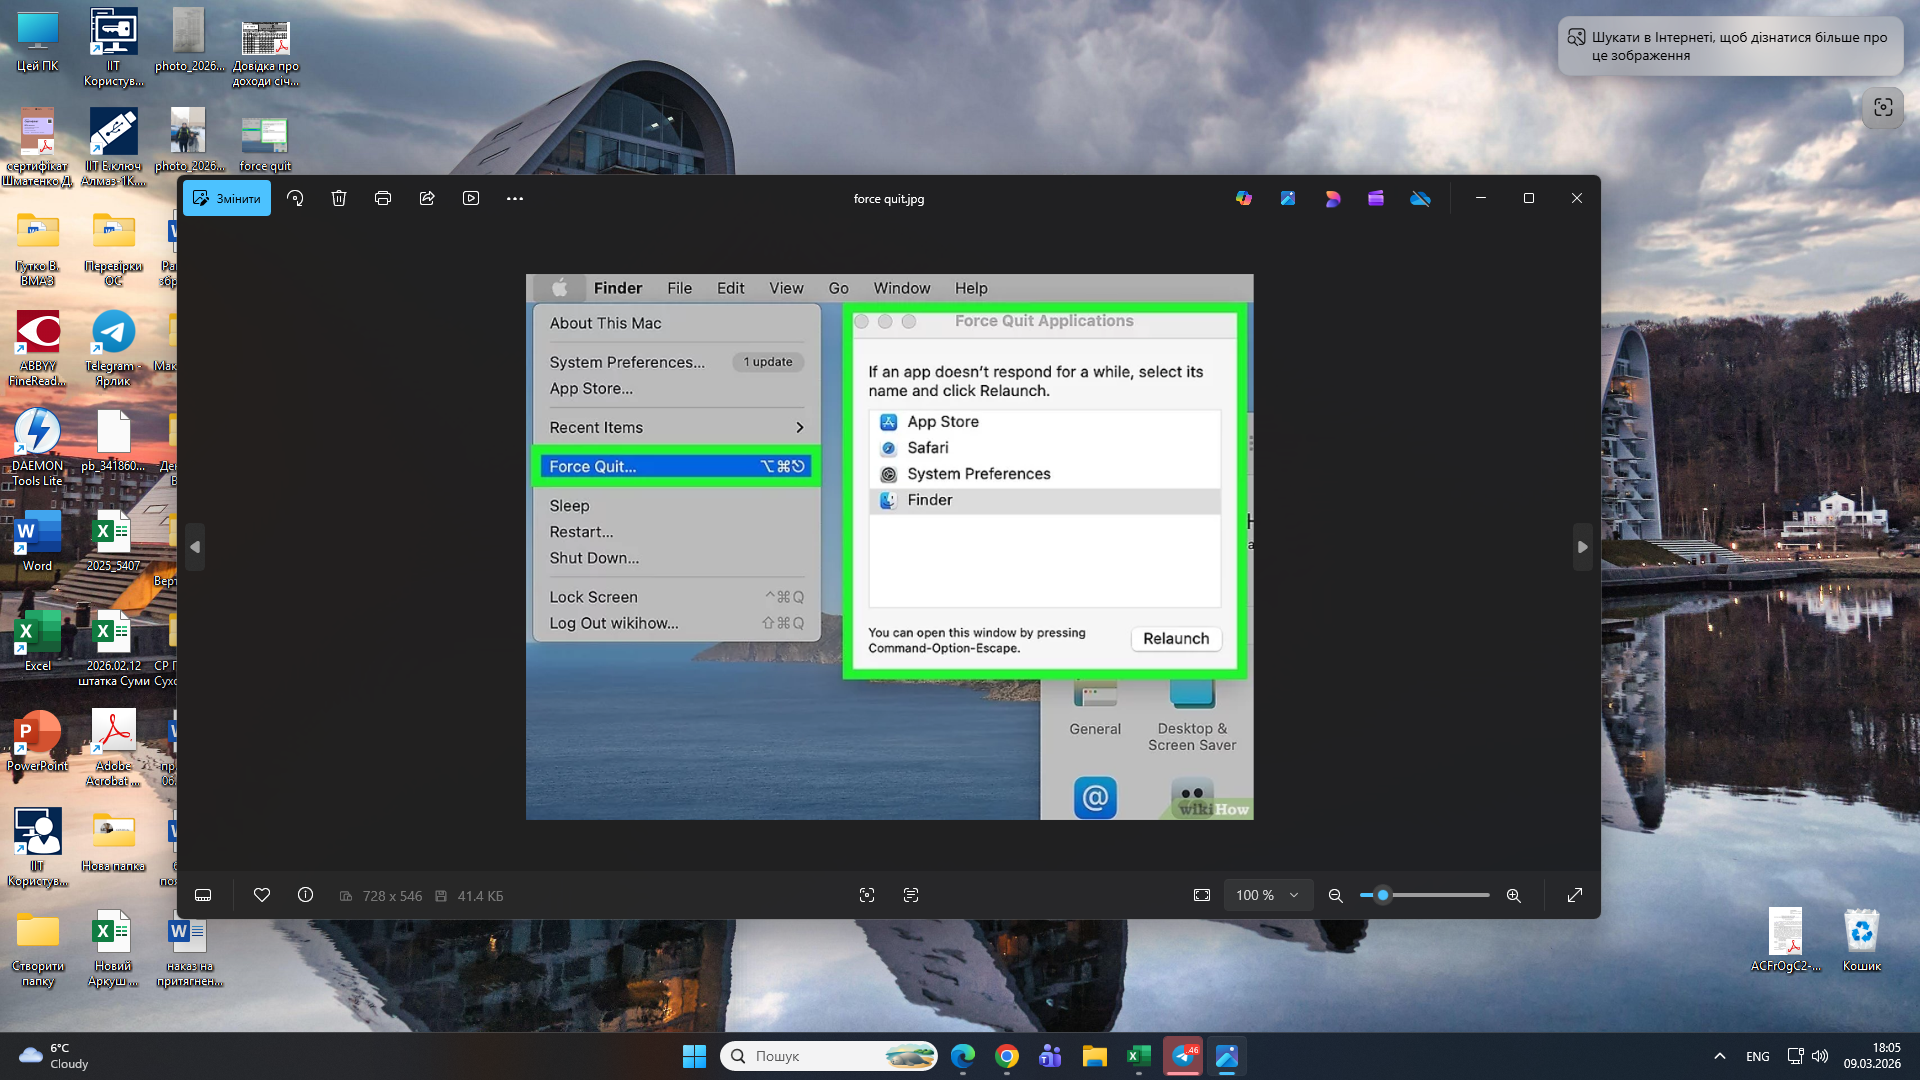
Task: Open Copilot in the Photos app
Action: pyautogui.click(x=1243, y=198)
